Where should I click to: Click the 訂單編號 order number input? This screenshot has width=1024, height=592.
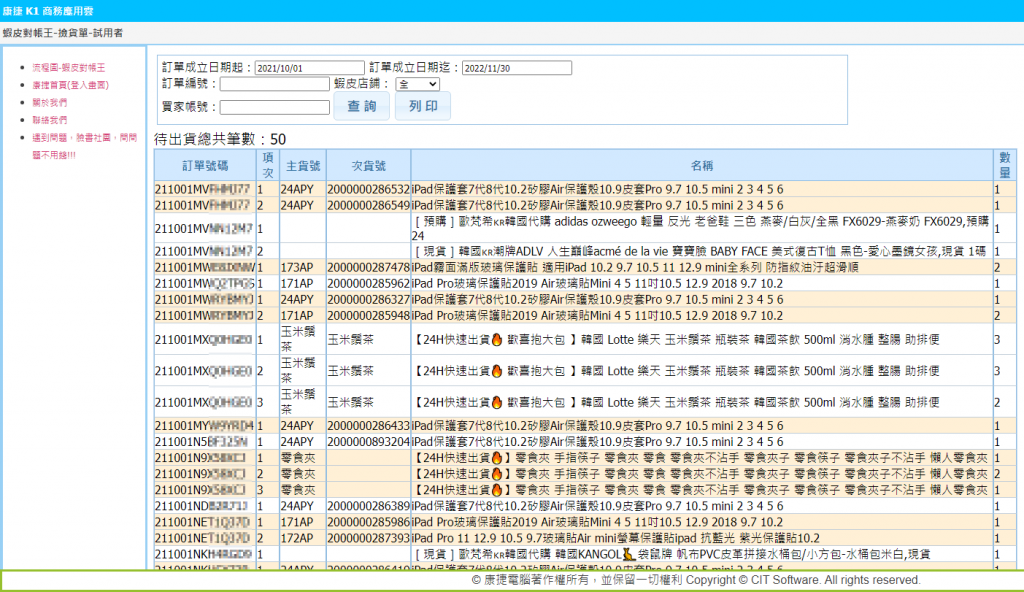pos(273,84)
